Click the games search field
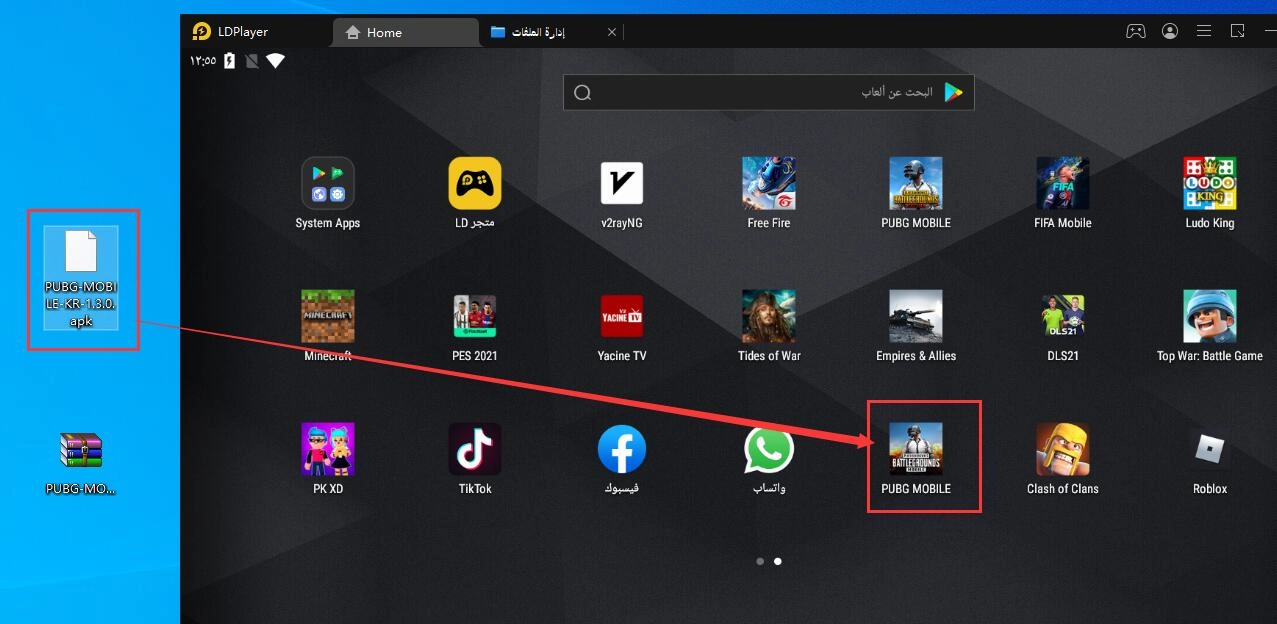 click(x=768, y=92)
